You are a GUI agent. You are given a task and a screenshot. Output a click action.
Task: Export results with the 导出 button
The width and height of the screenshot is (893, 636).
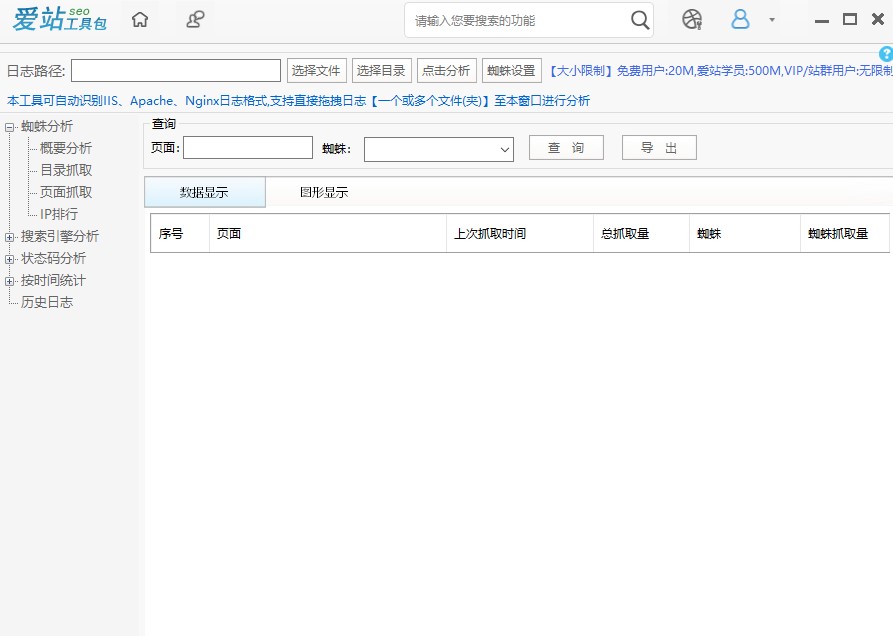[x=659, y=147]
